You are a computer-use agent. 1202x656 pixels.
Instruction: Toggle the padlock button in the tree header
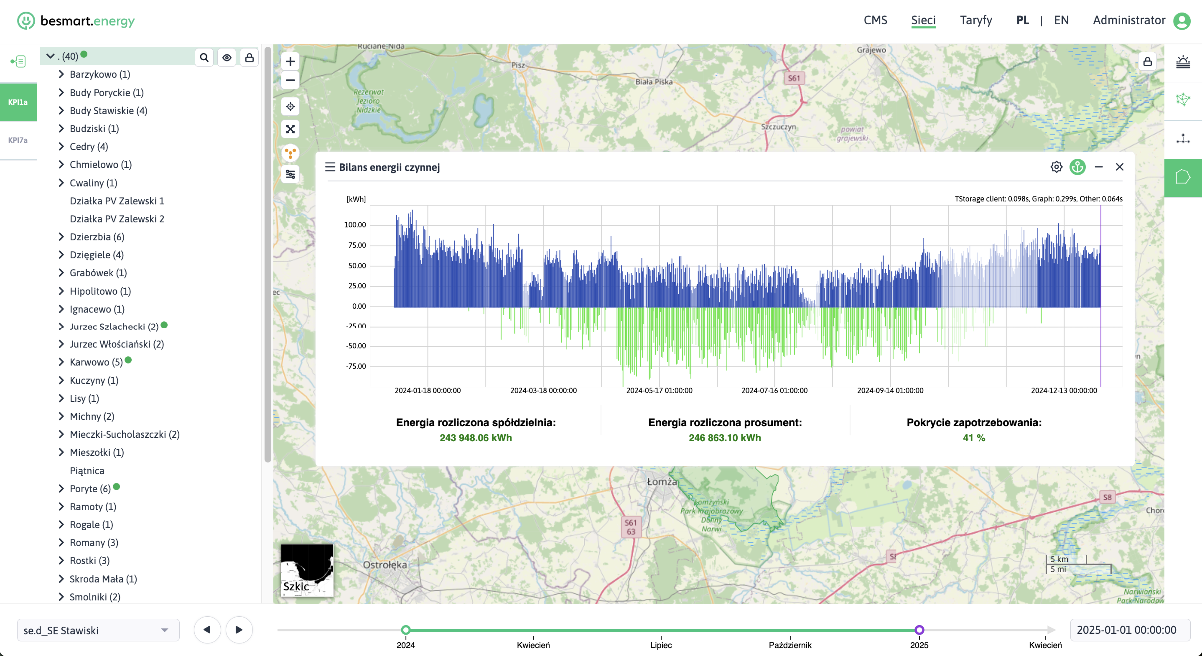pos(249,58)
